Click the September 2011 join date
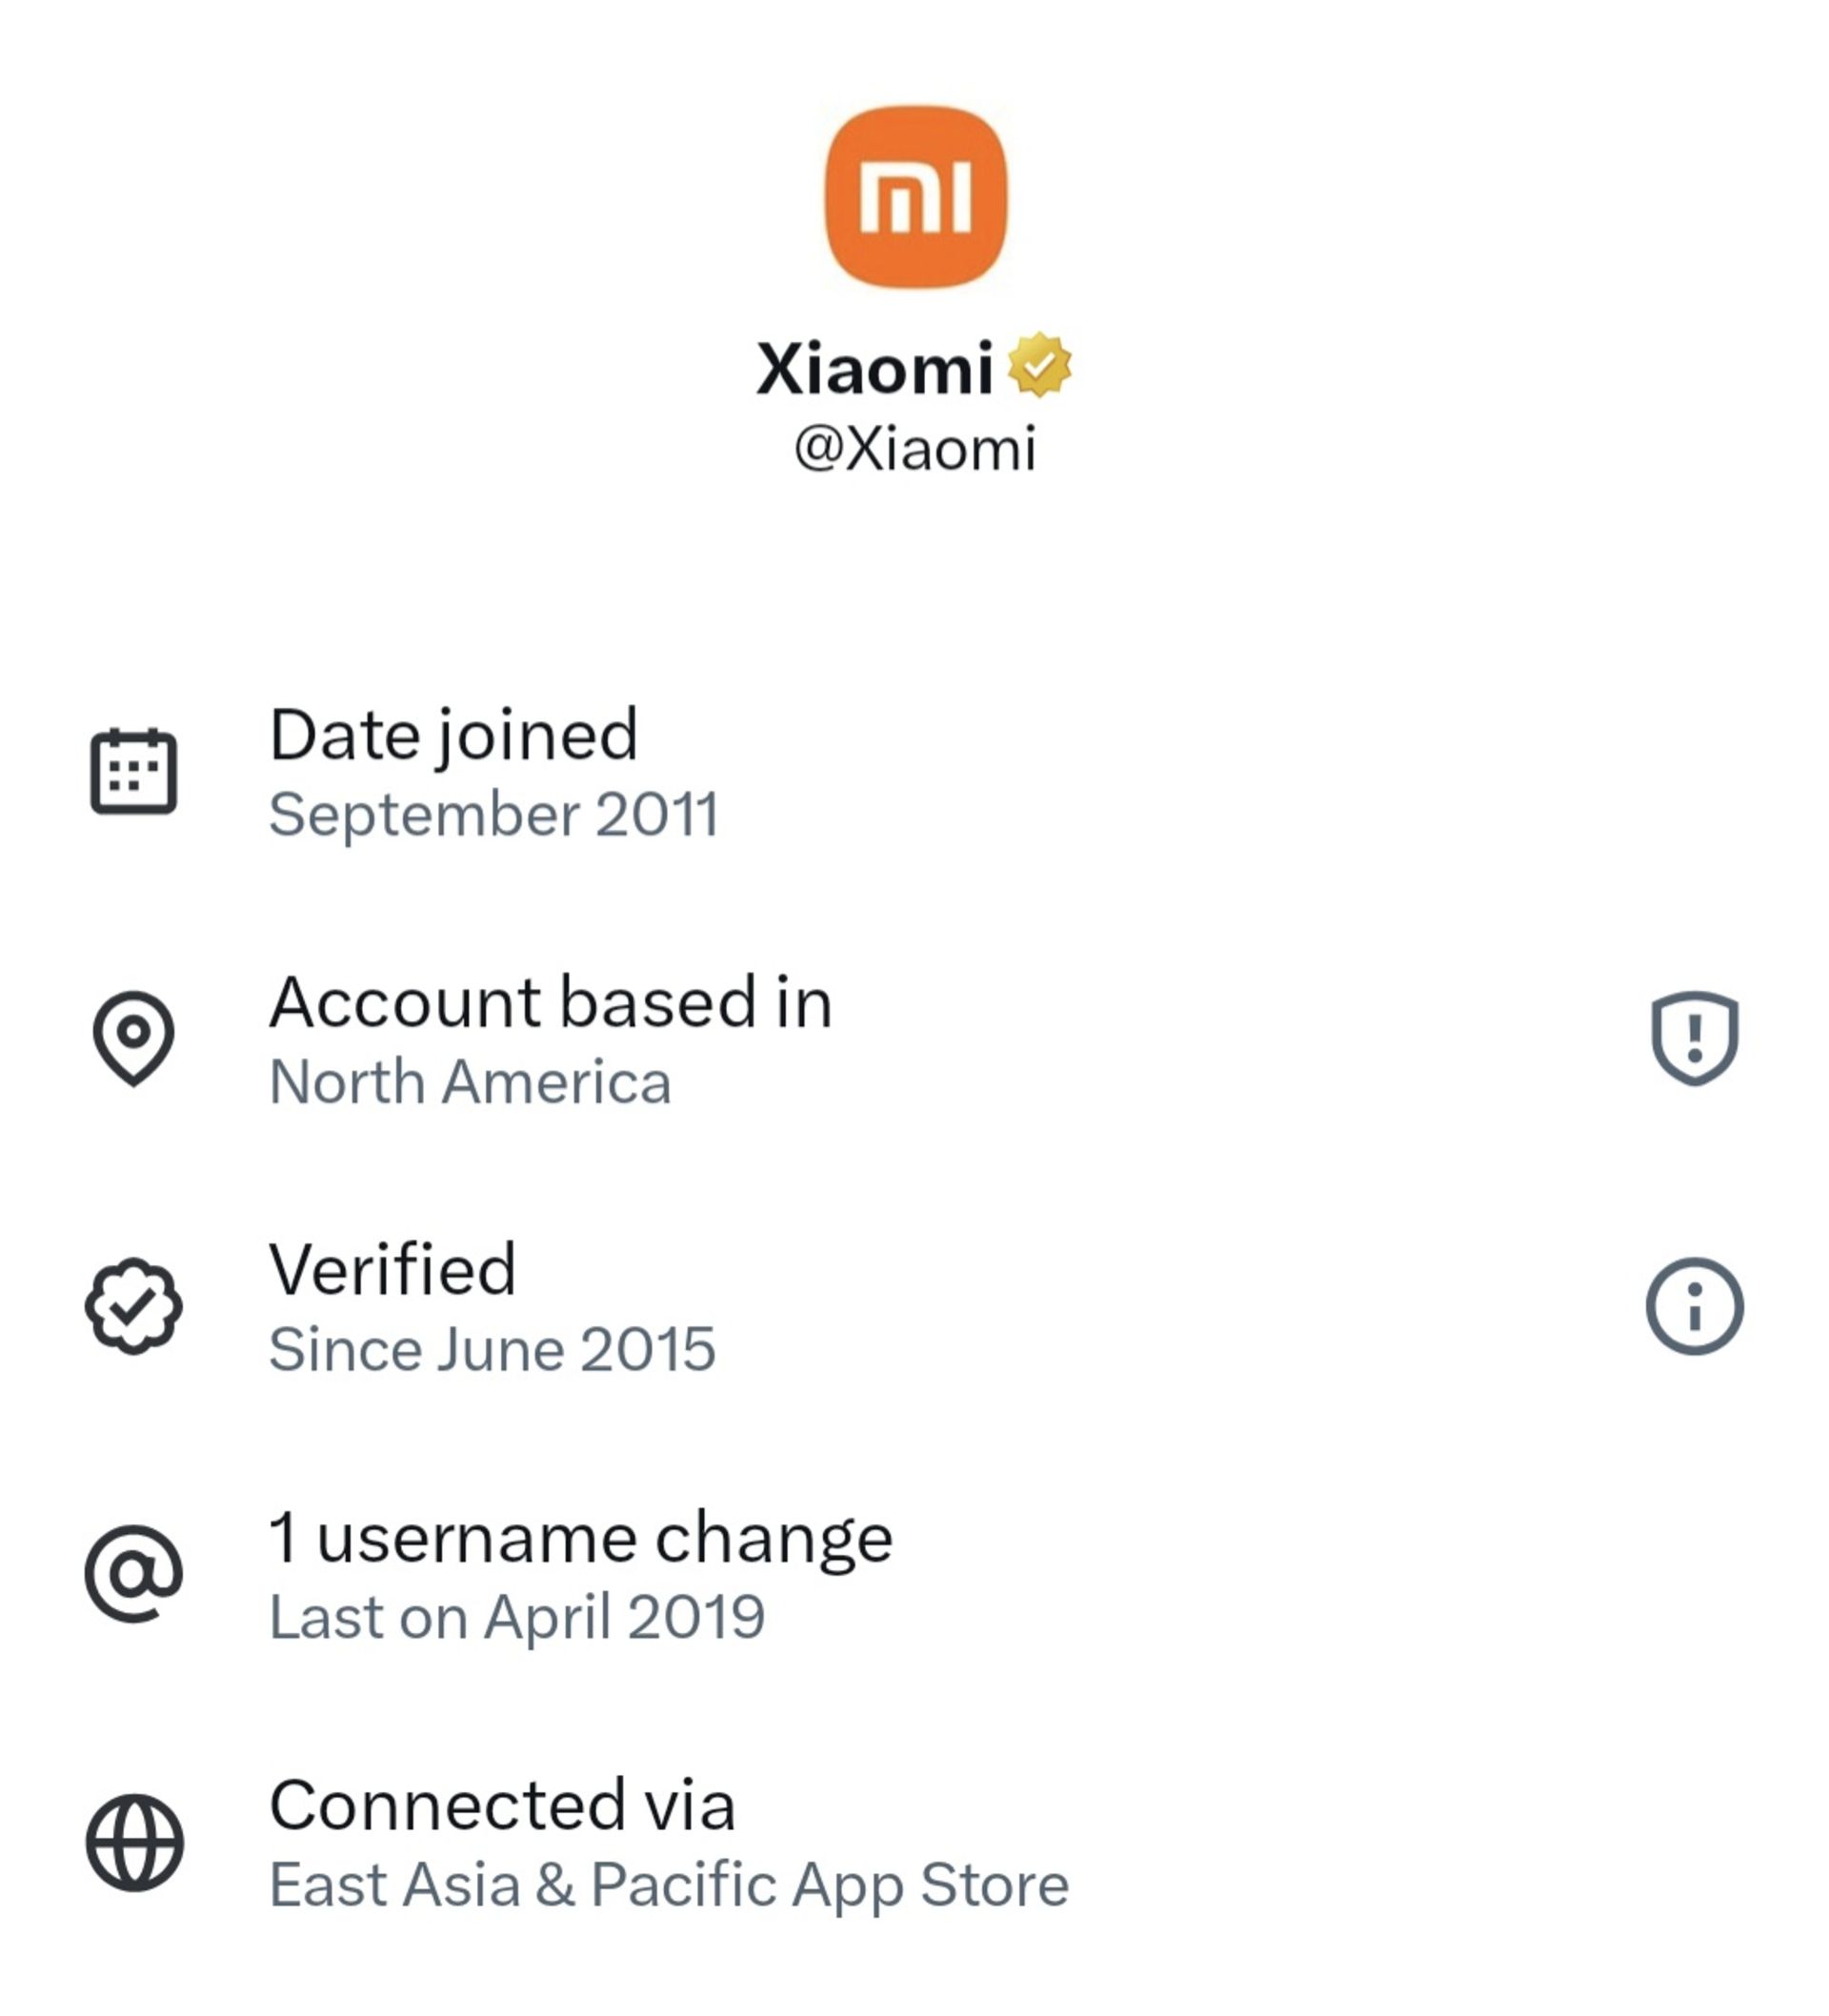Viewport: 1829px width, 2016px height. pos(494,814)
